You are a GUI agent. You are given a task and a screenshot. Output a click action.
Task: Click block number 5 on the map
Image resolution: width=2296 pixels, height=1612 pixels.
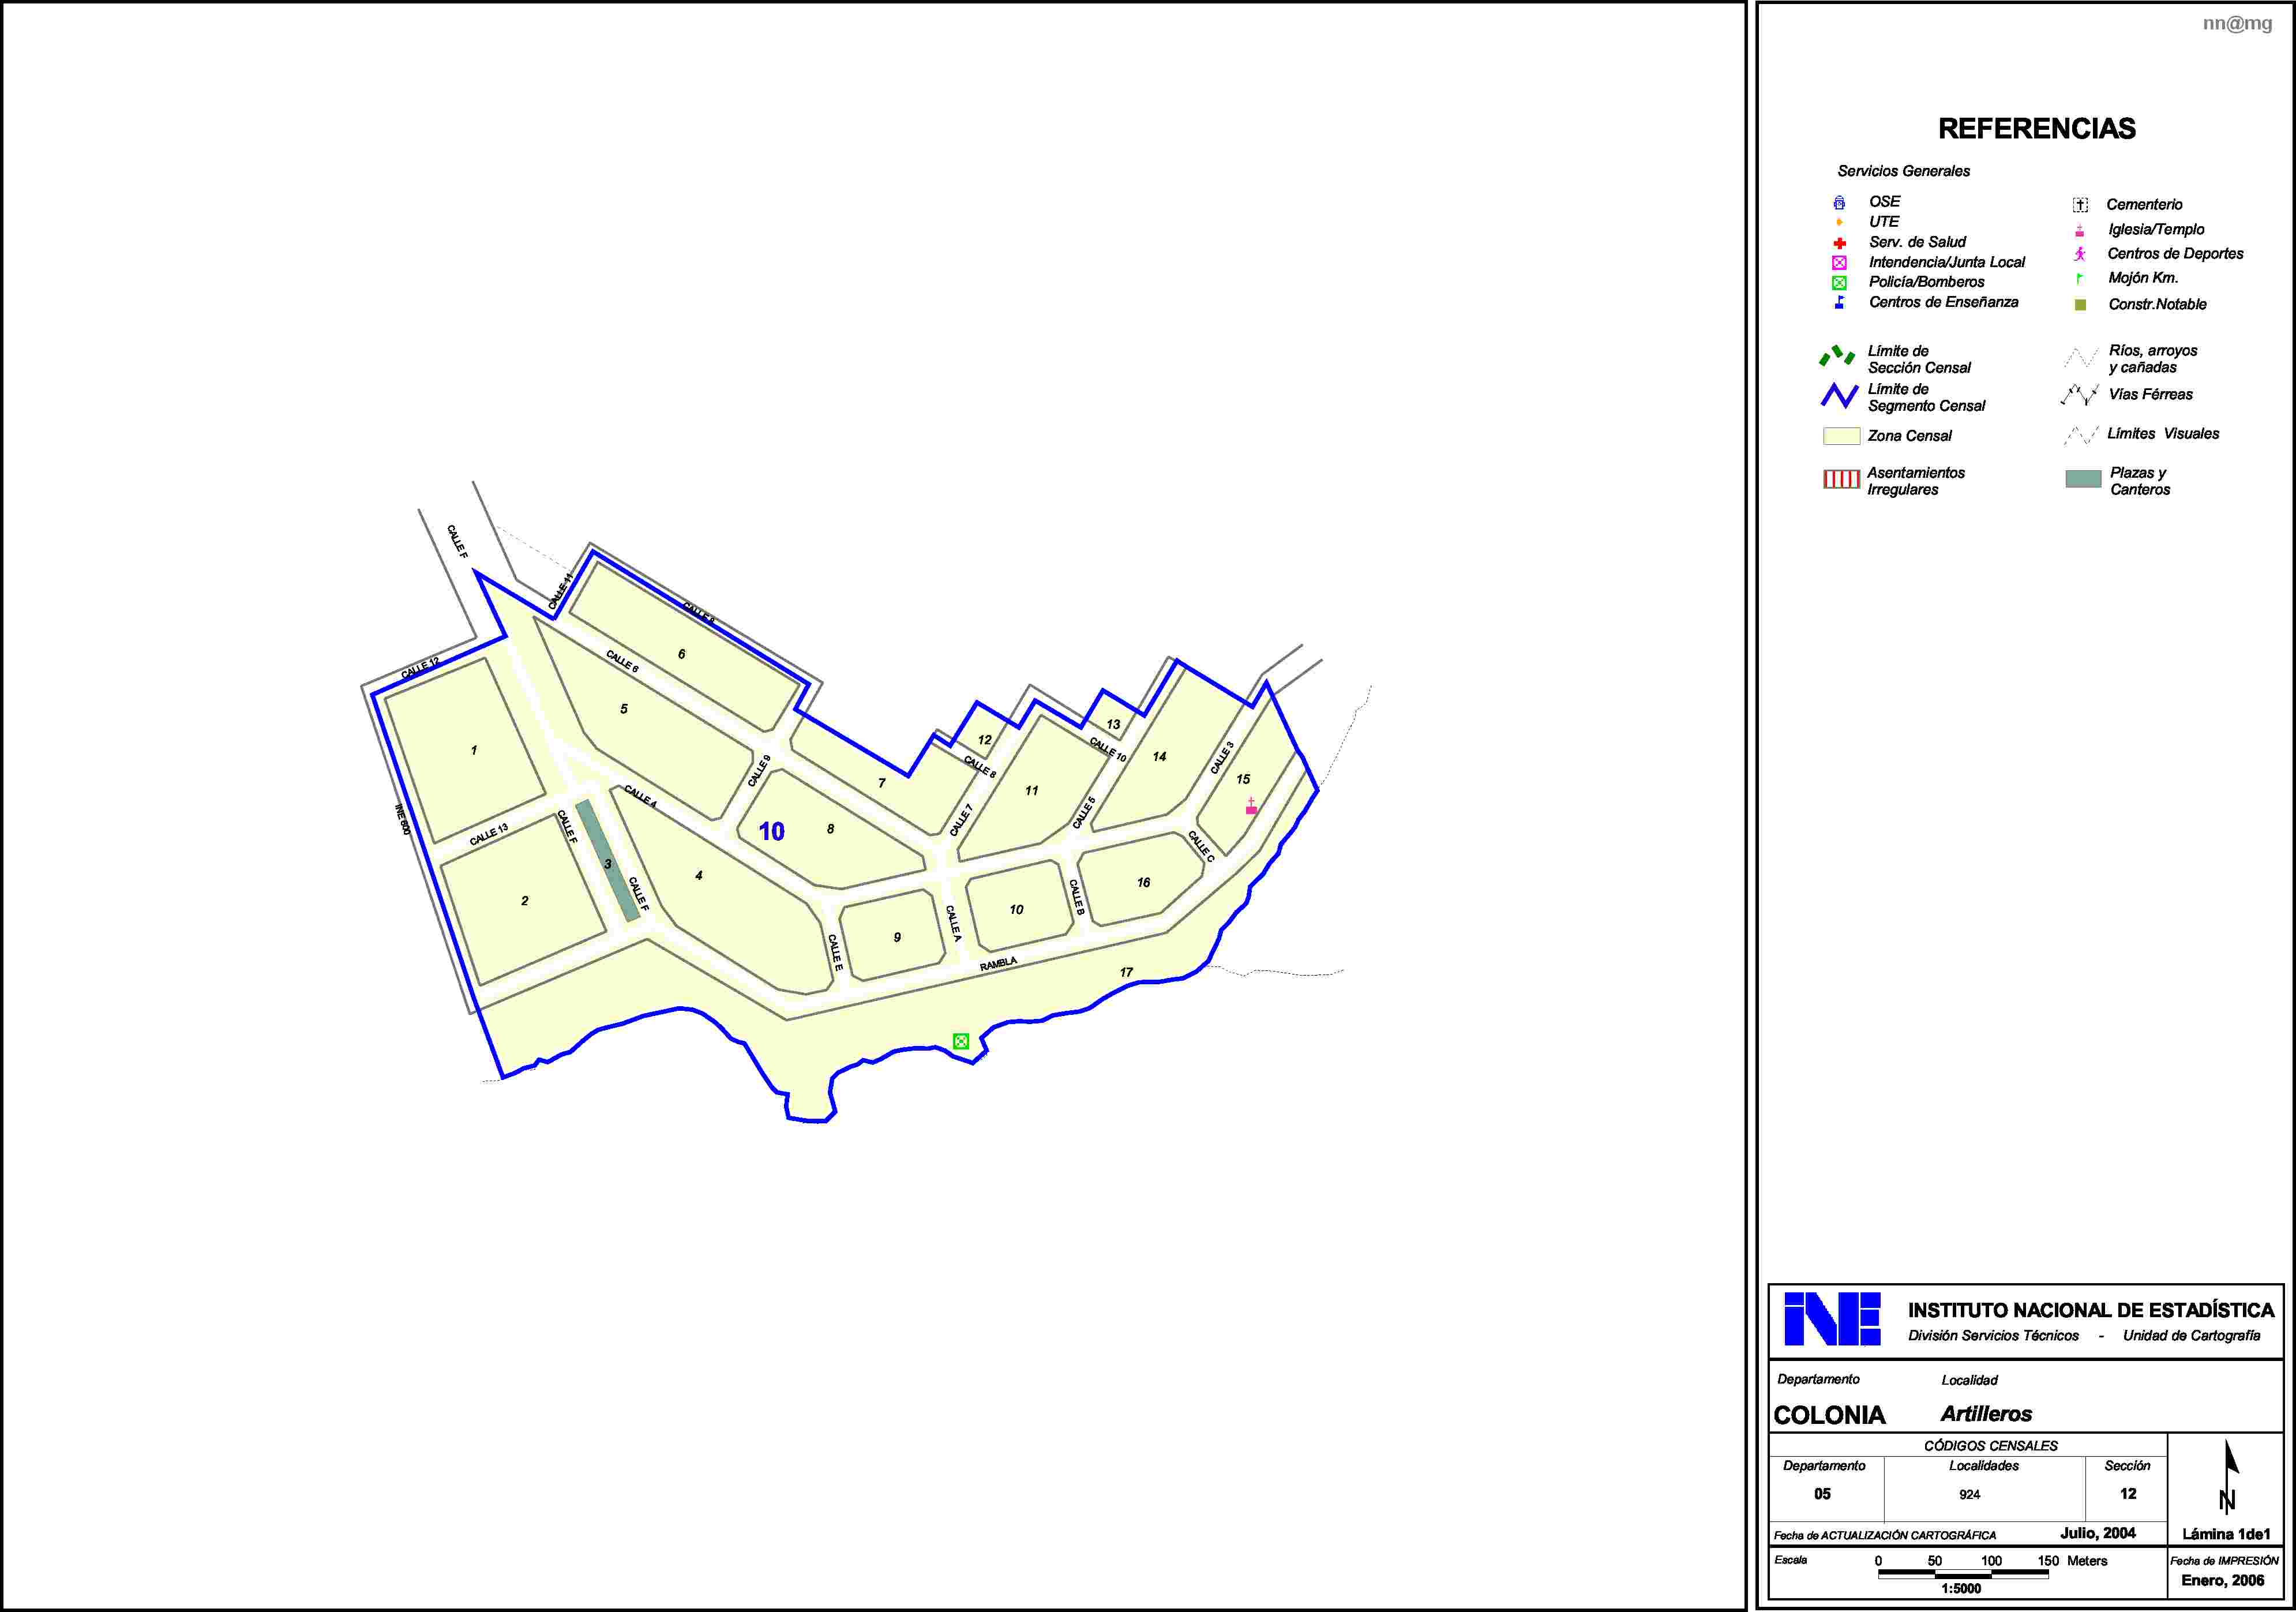click(x=624, y=709)
